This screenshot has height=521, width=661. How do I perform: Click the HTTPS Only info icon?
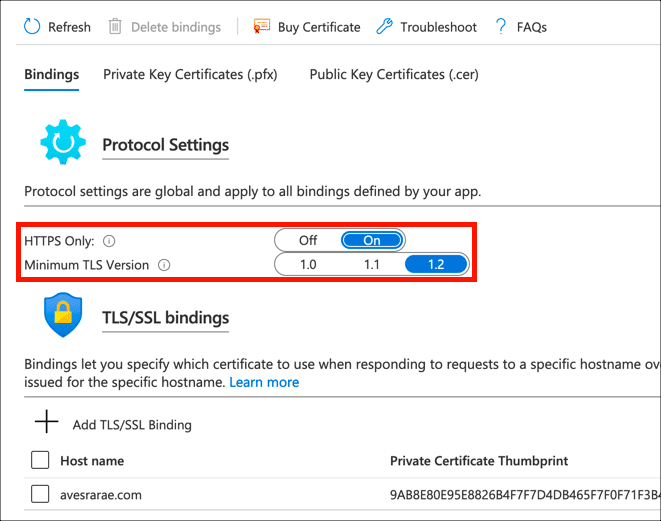(110, 241)
